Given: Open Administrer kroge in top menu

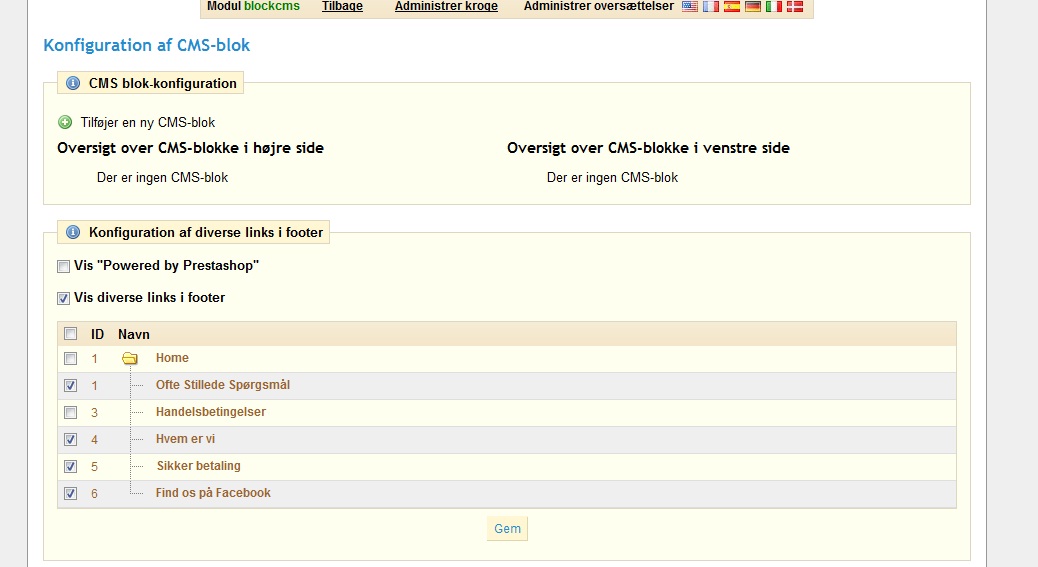Looking at the screenshot, I should point(446,7).
